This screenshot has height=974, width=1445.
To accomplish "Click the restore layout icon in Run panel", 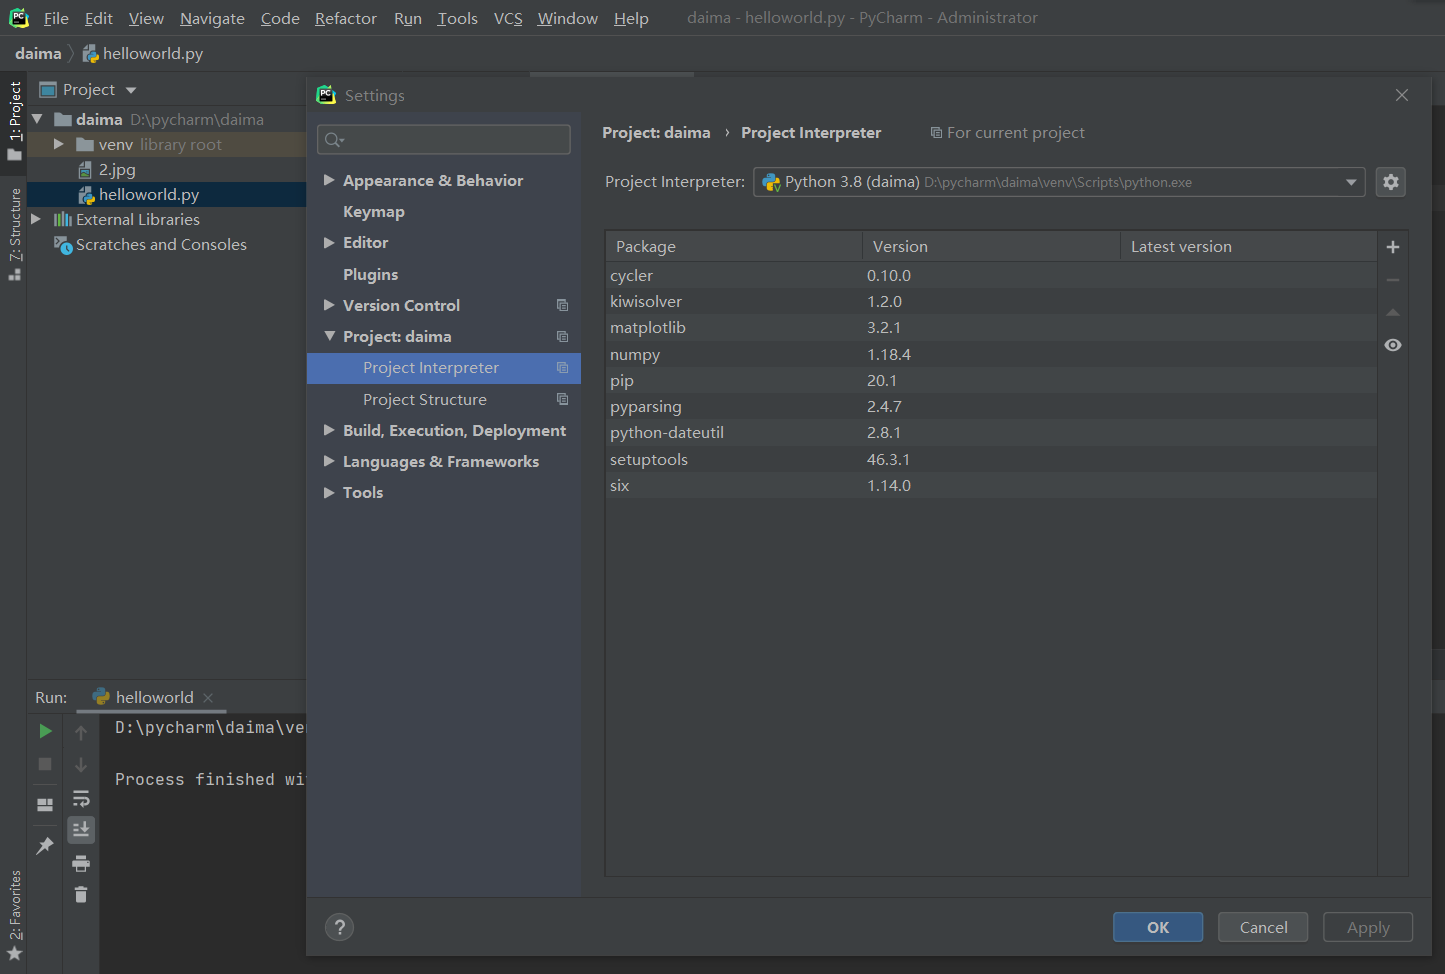I will coord(45,804).
